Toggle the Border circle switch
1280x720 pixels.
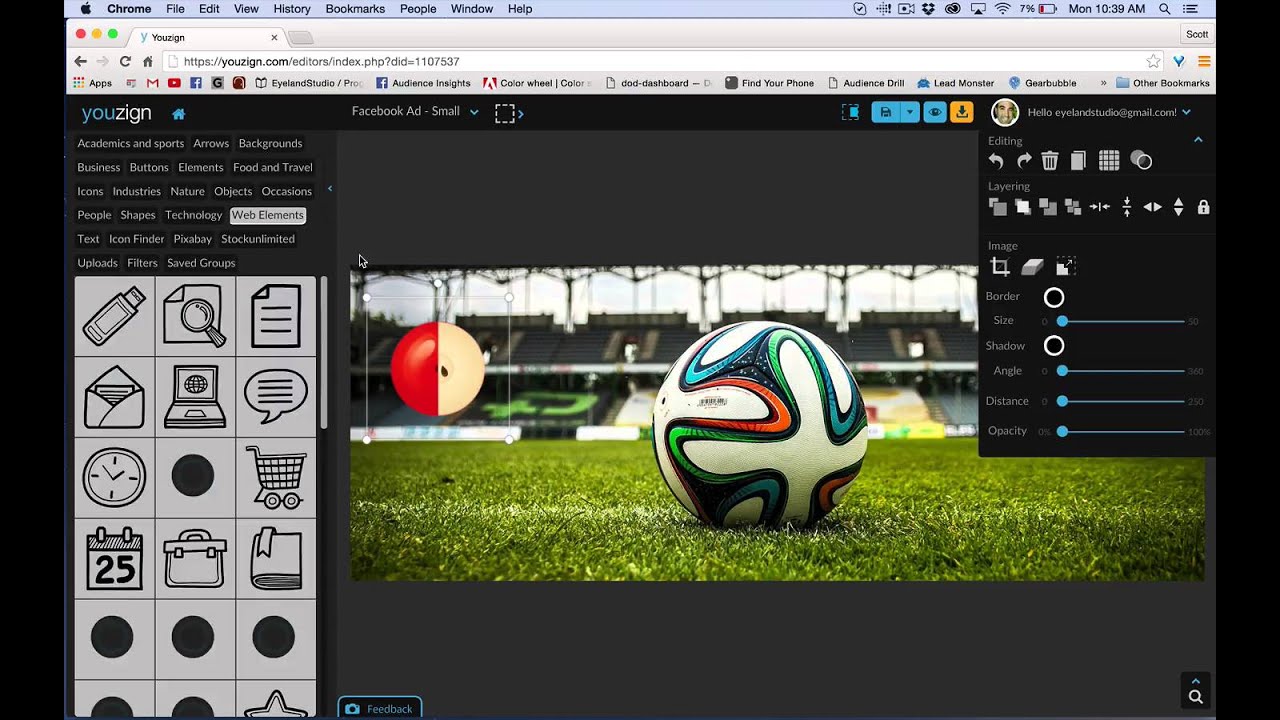point(1054,297)
